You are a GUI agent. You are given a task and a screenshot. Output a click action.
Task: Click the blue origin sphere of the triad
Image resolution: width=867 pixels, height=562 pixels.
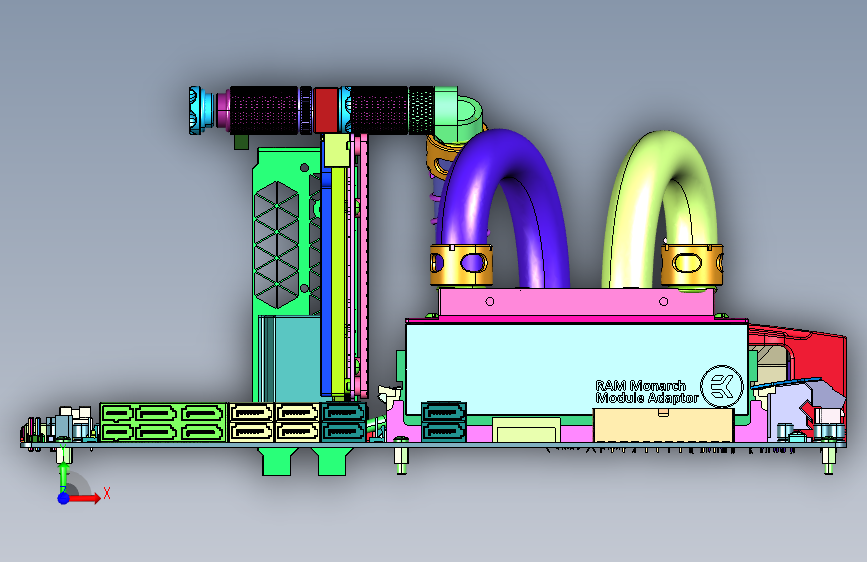63,498
